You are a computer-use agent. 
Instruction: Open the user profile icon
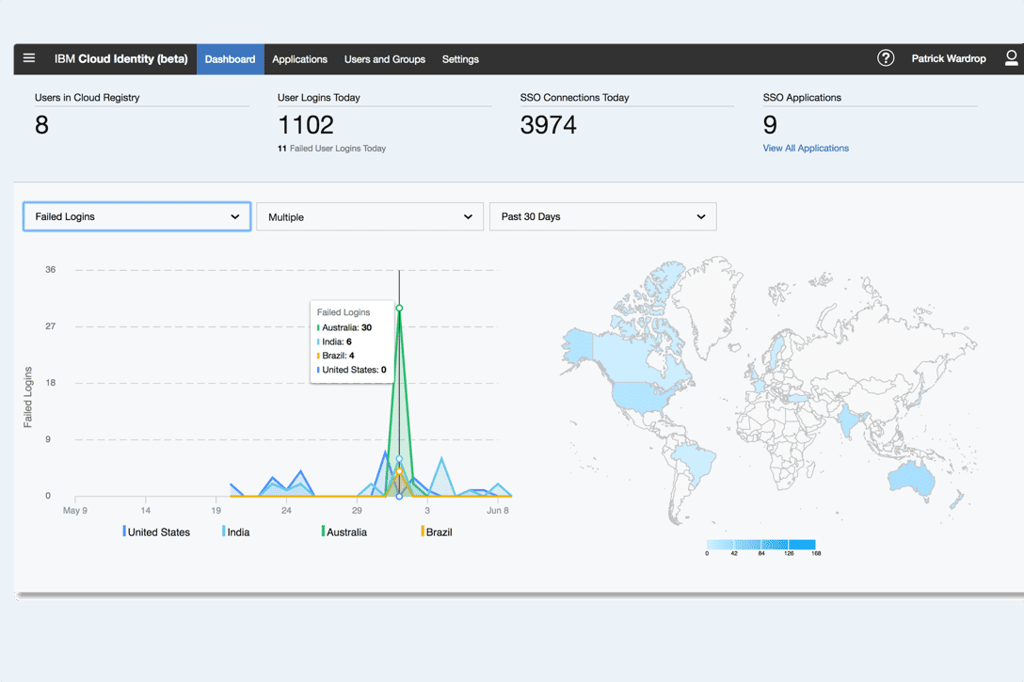(1008, 59)
